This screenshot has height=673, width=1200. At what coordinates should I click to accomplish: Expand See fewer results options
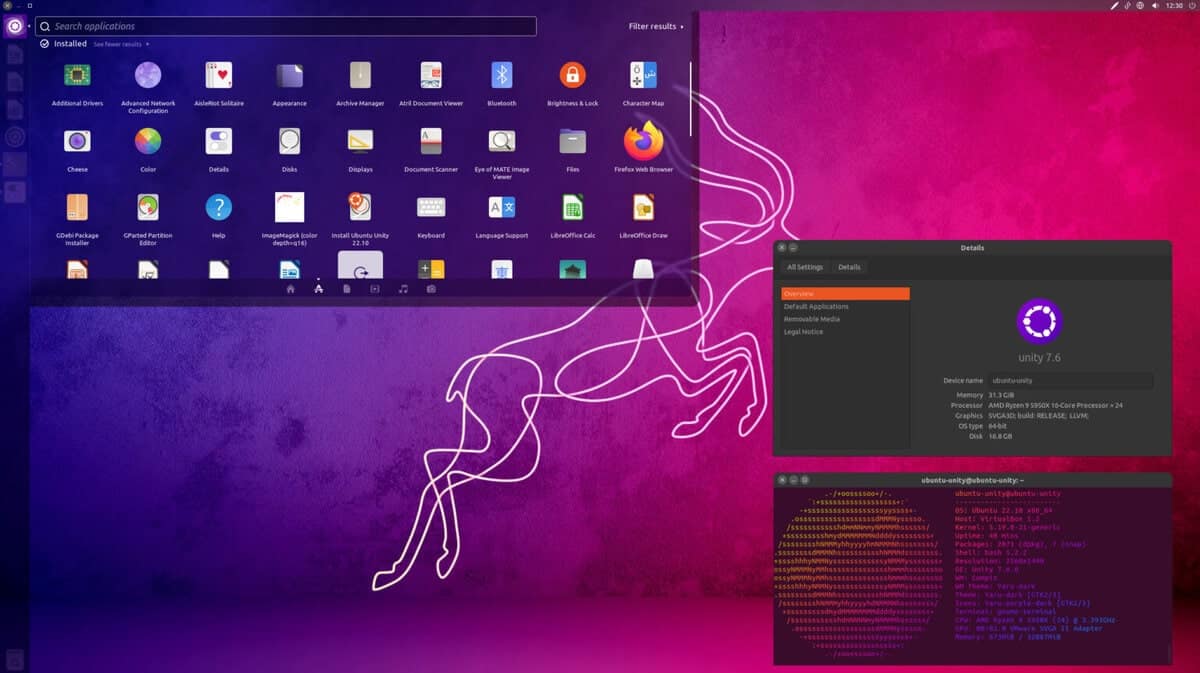pos(116,44)
